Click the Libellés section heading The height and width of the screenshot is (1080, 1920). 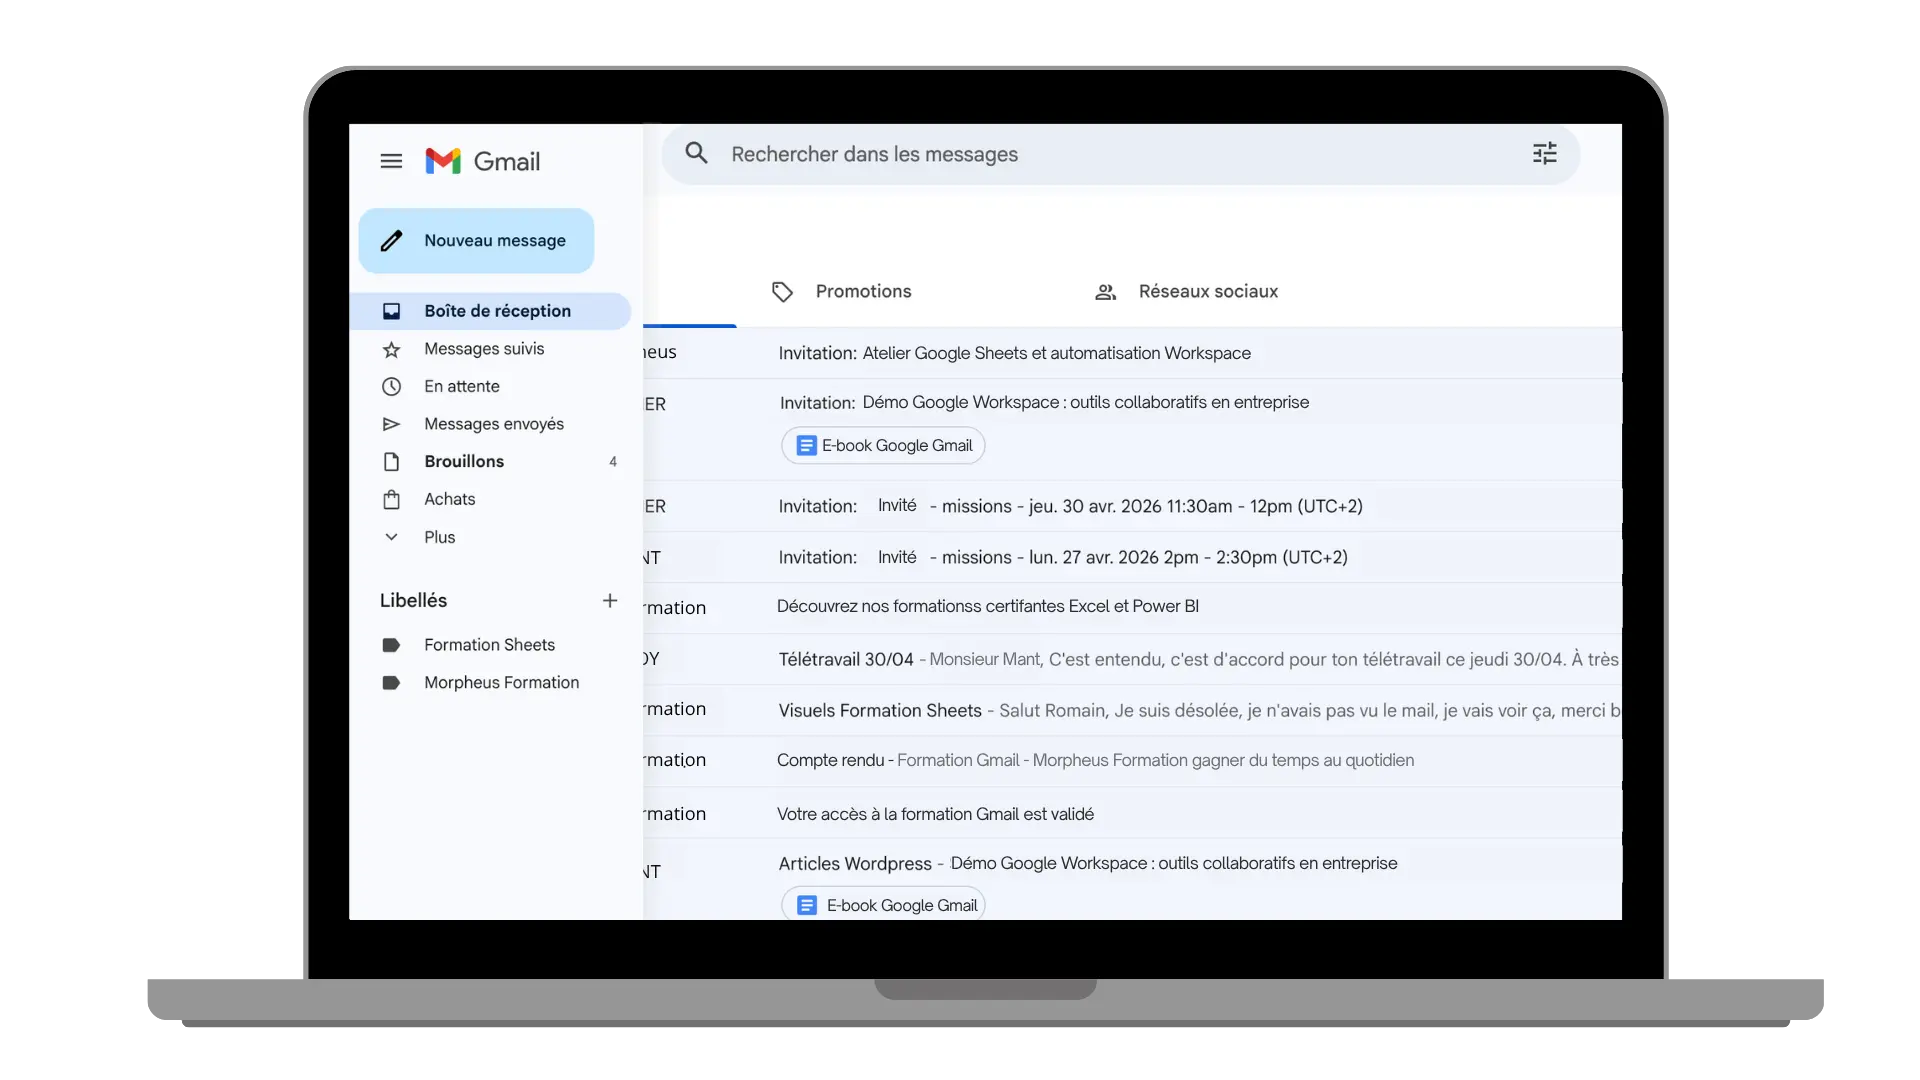pyautogui.click(x=413, y=600)
